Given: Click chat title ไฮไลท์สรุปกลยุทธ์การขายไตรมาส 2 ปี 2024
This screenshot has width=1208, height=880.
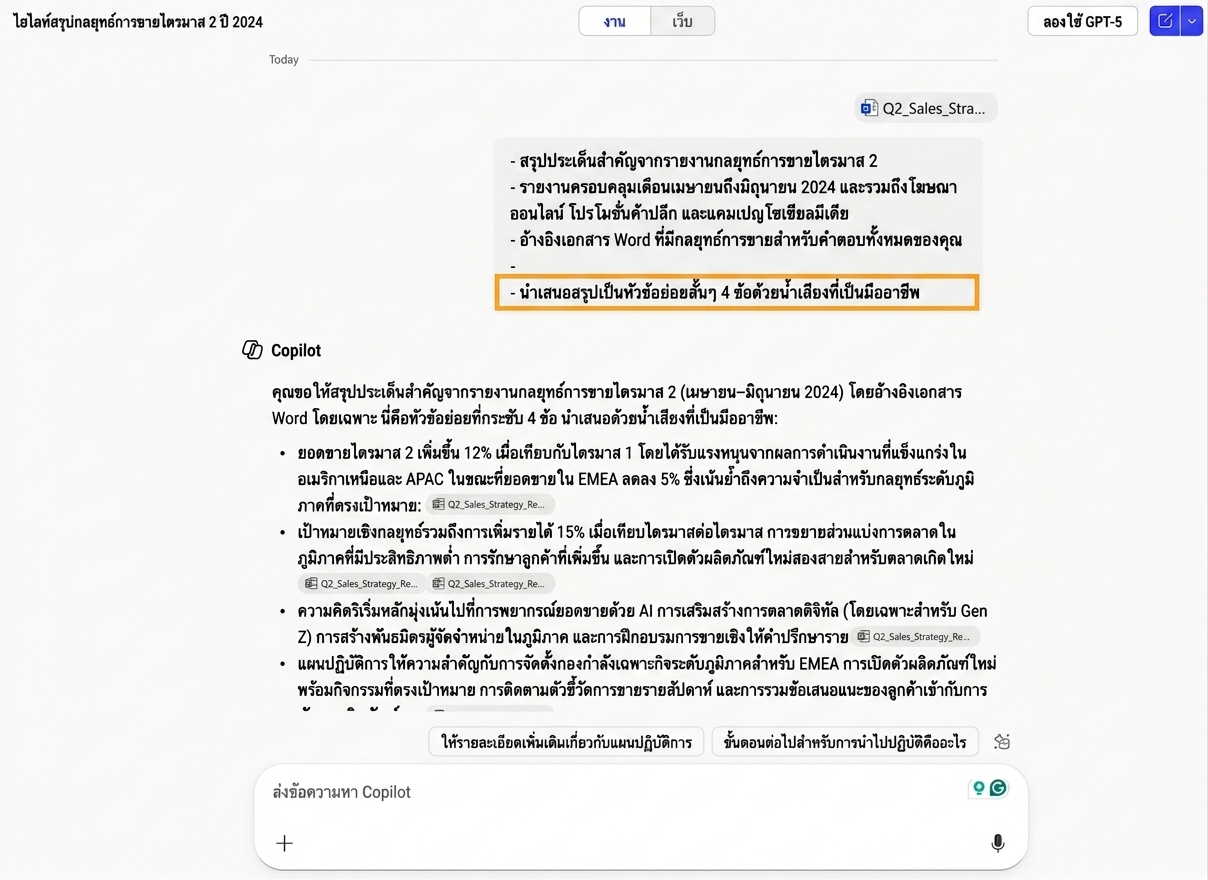Looking at the screenshot, I should pyautogui.click(x=138, y=21).
